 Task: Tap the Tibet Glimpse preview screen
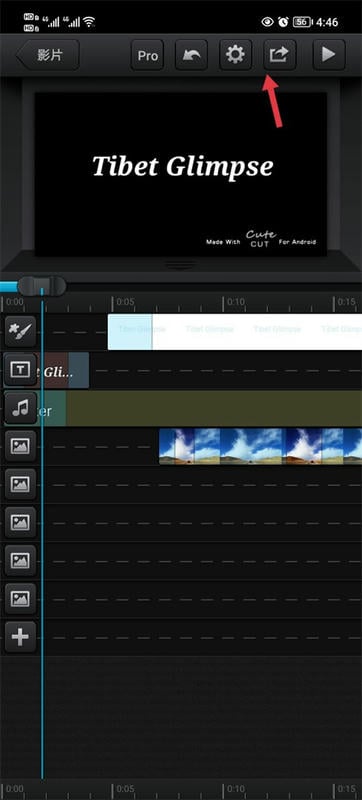point(180,174)
